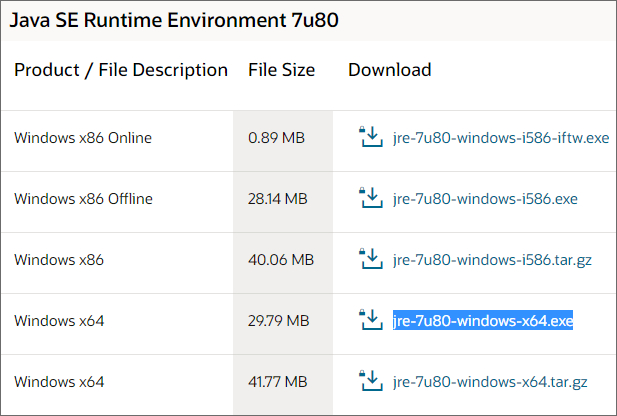Click the 'Windows x86 Offline' description text
The image size is (617, 416).
pos(83,199)
